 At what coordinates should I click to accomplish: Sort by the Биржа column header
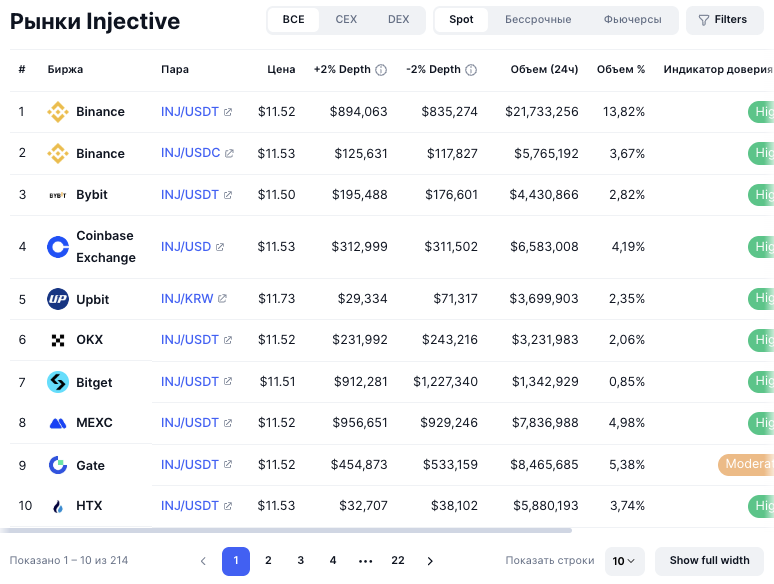[65, 70]
